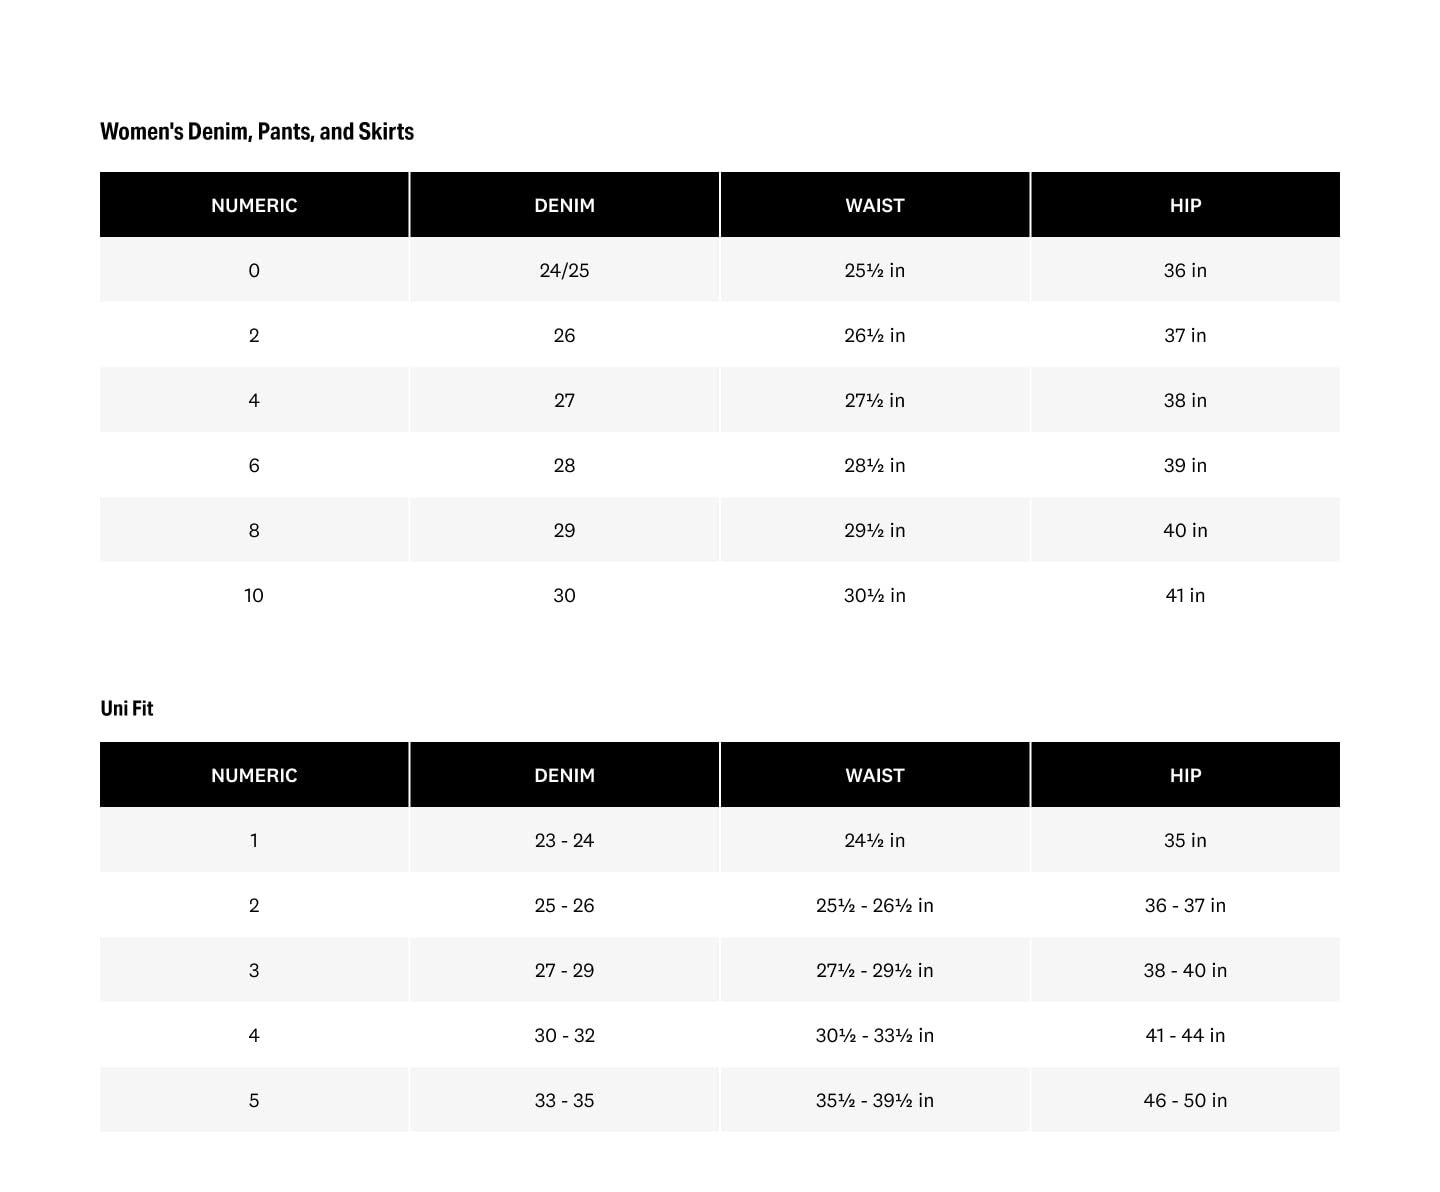Click DENIM column header in Women's table
Screen dimensions: 1440x1192
pos(564,205)
